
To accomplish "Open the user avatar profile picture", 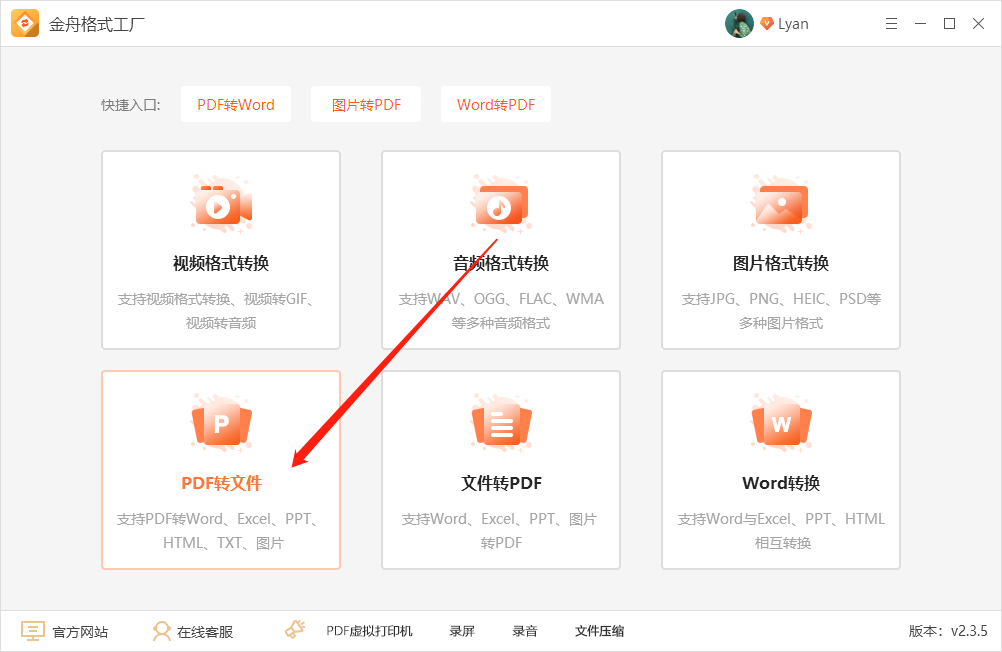I will point(739,24).
